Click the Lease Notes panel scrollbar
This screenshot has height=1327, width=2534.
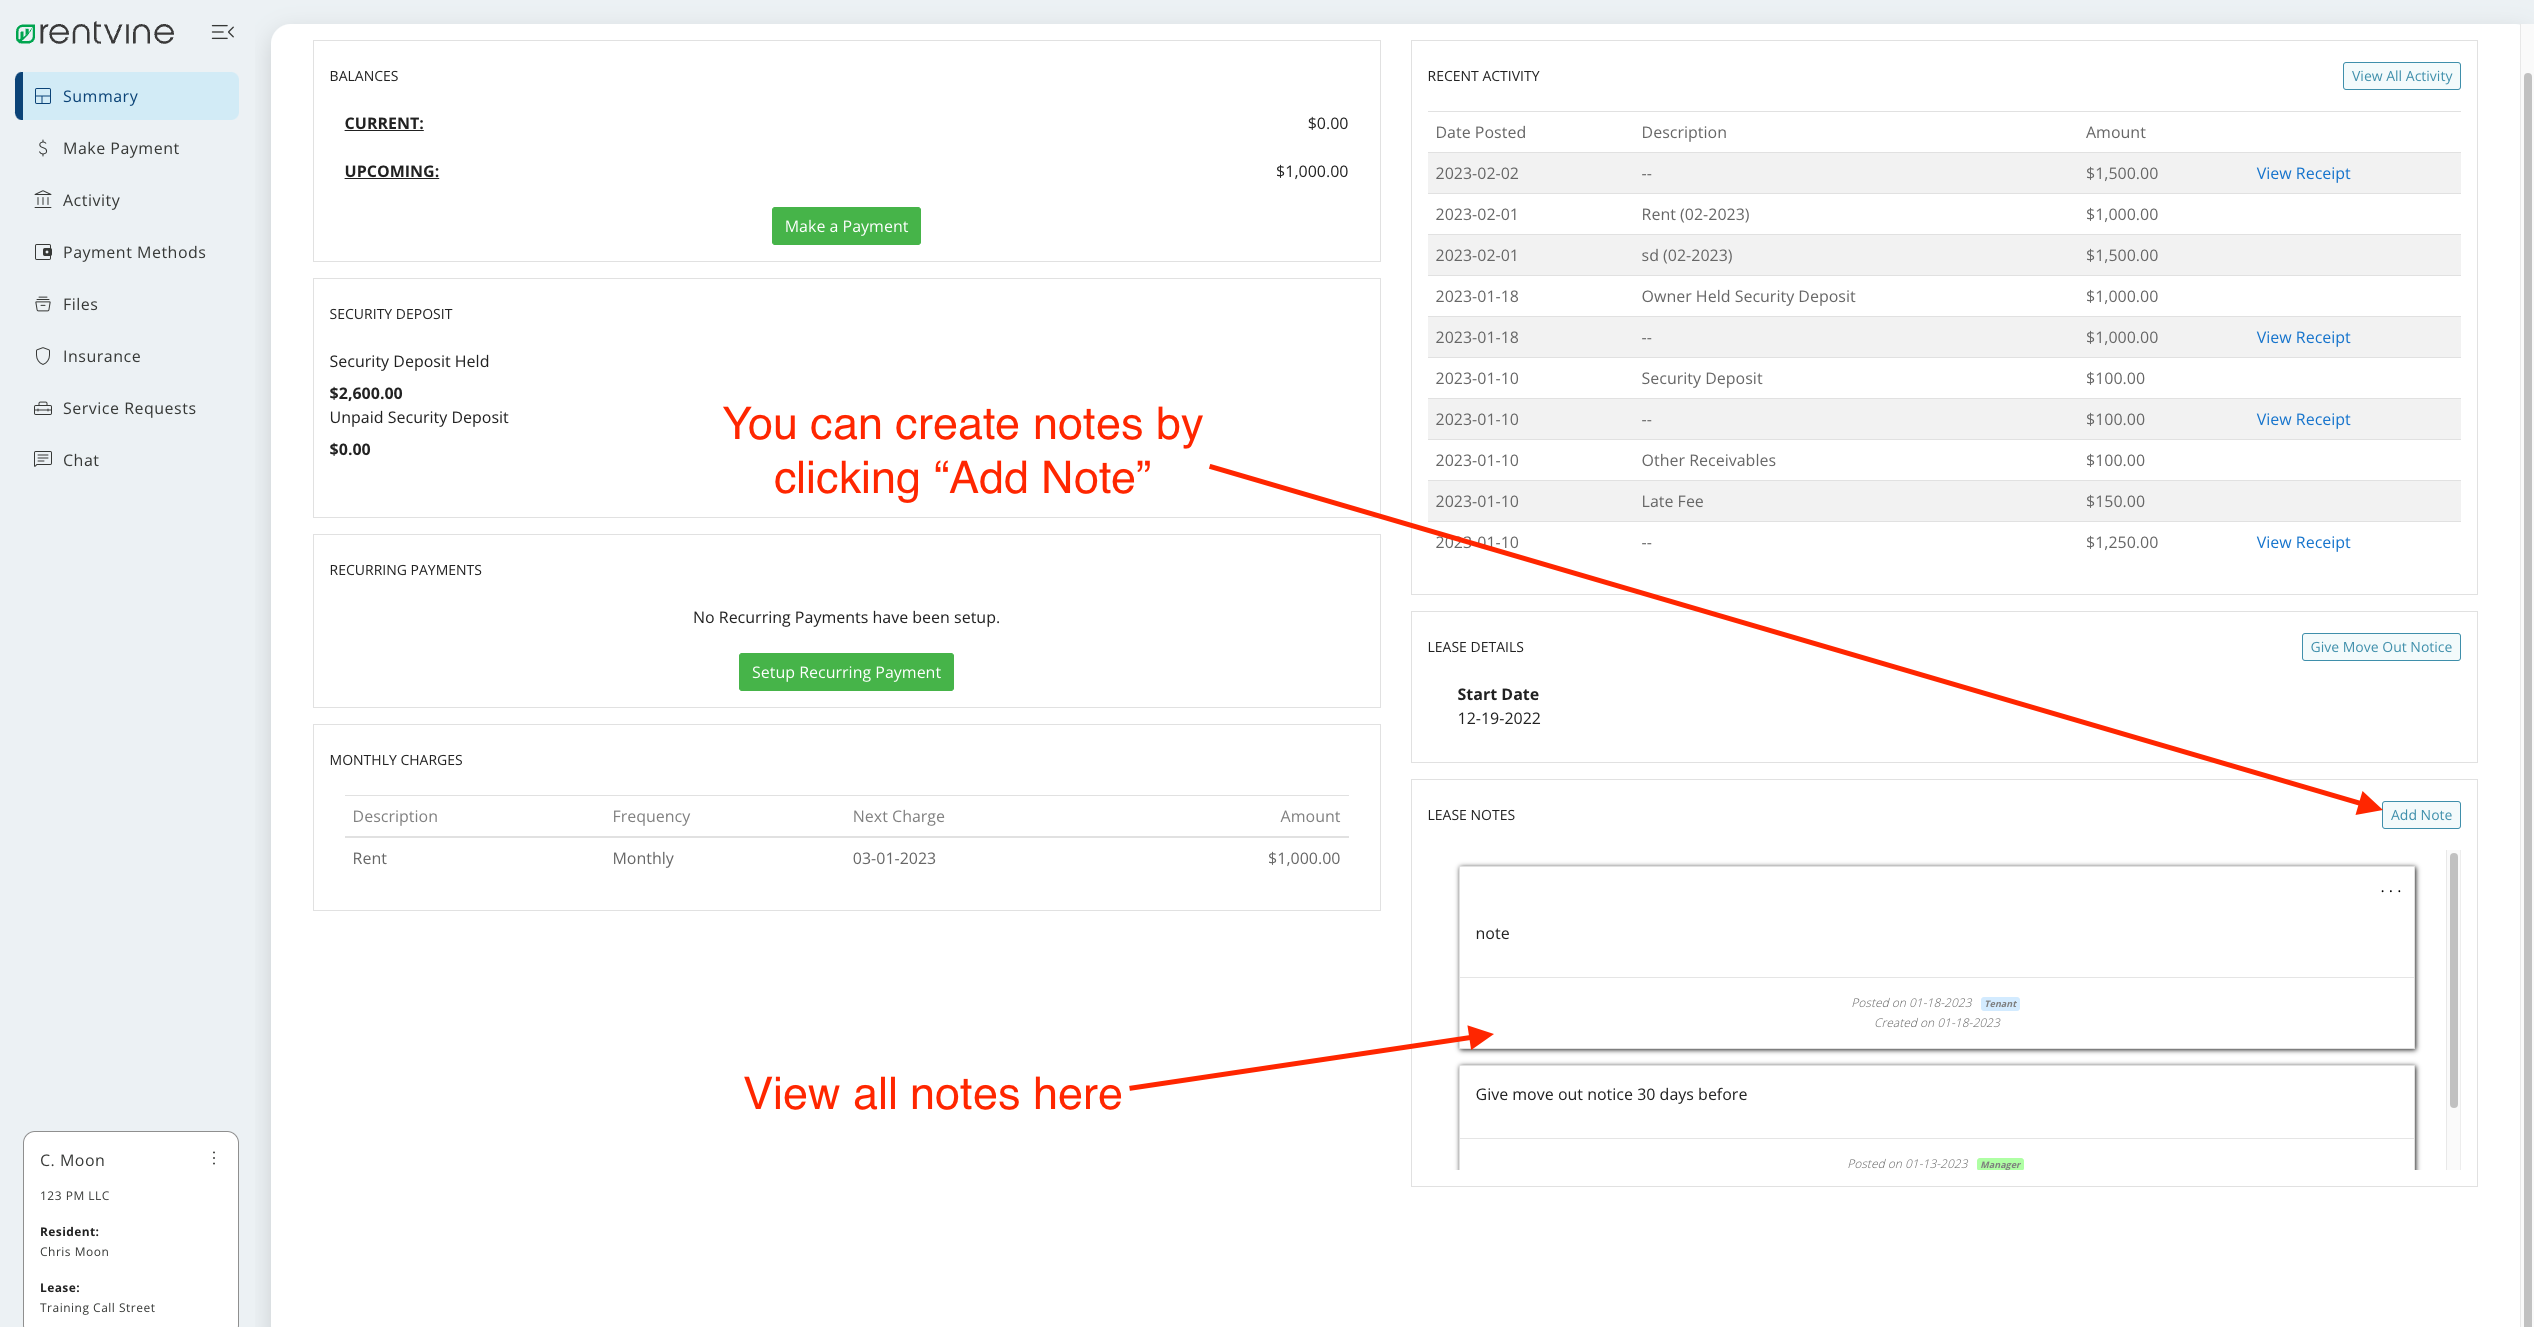coord(2453,980)
